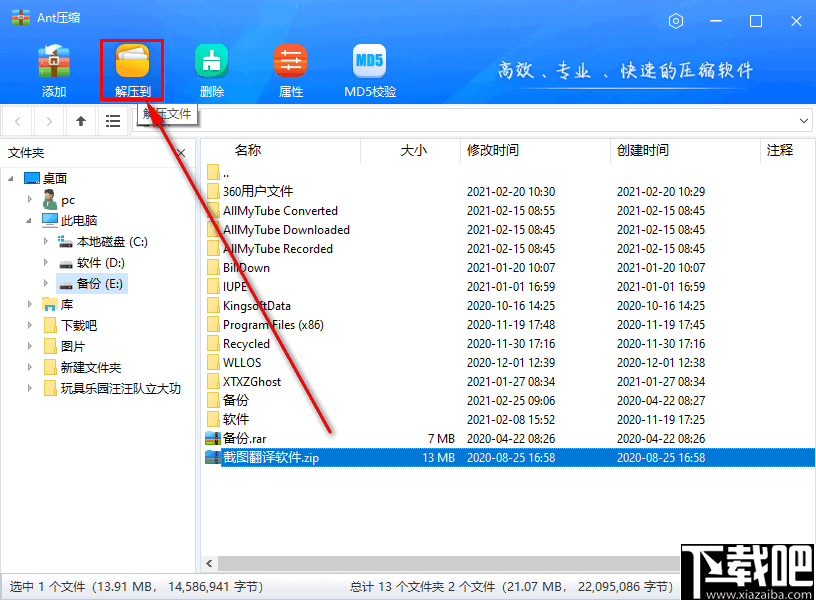Screen dimensions: 816x600
Task: Select the 备份.rar archive file
Action: click(508, 439)
